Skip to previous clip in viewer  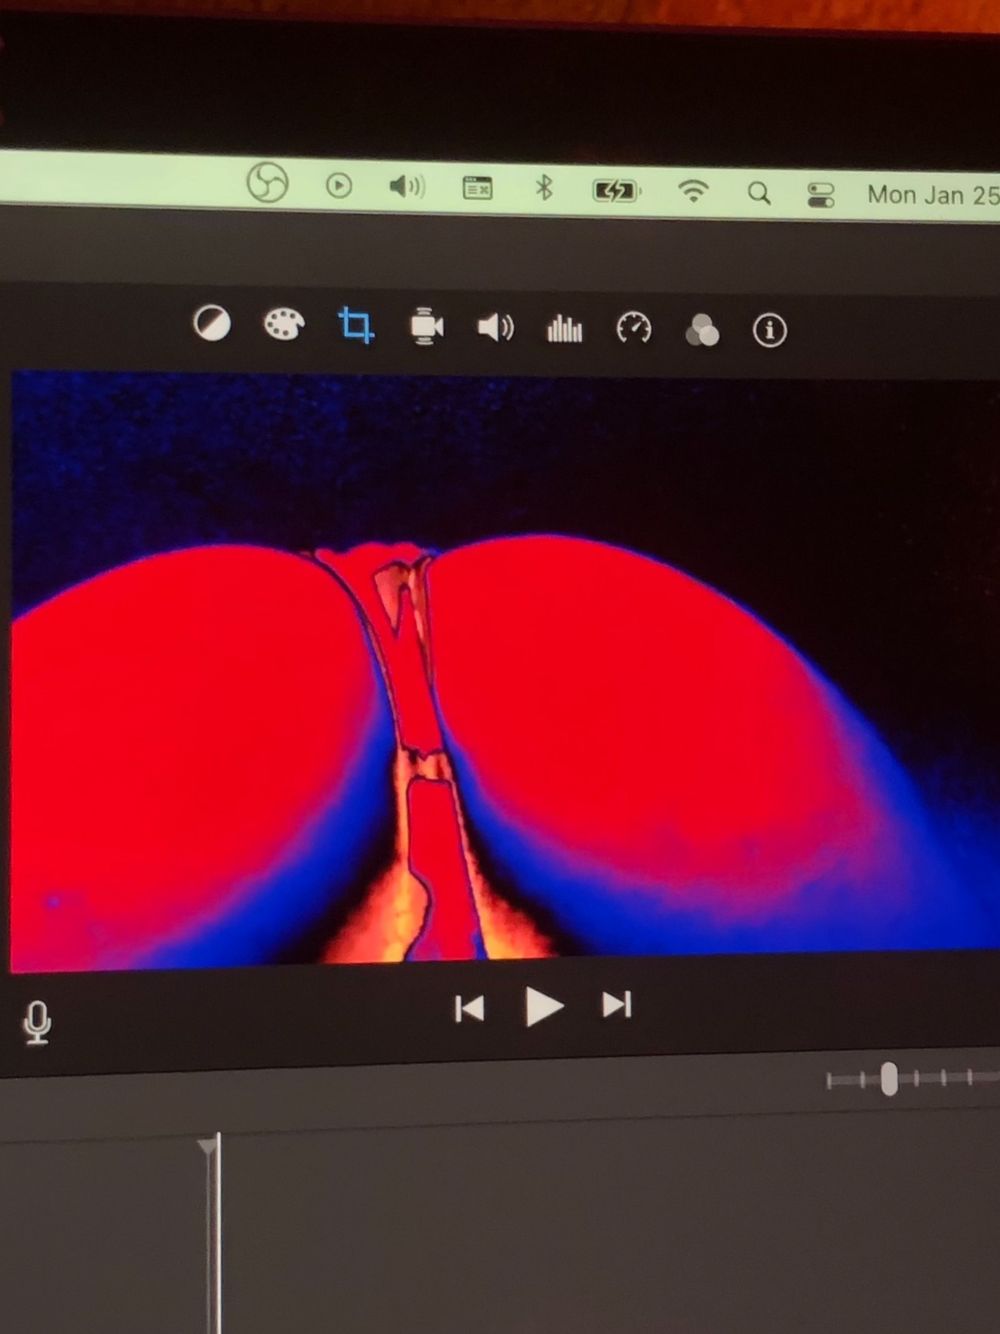pos(469,1007)
